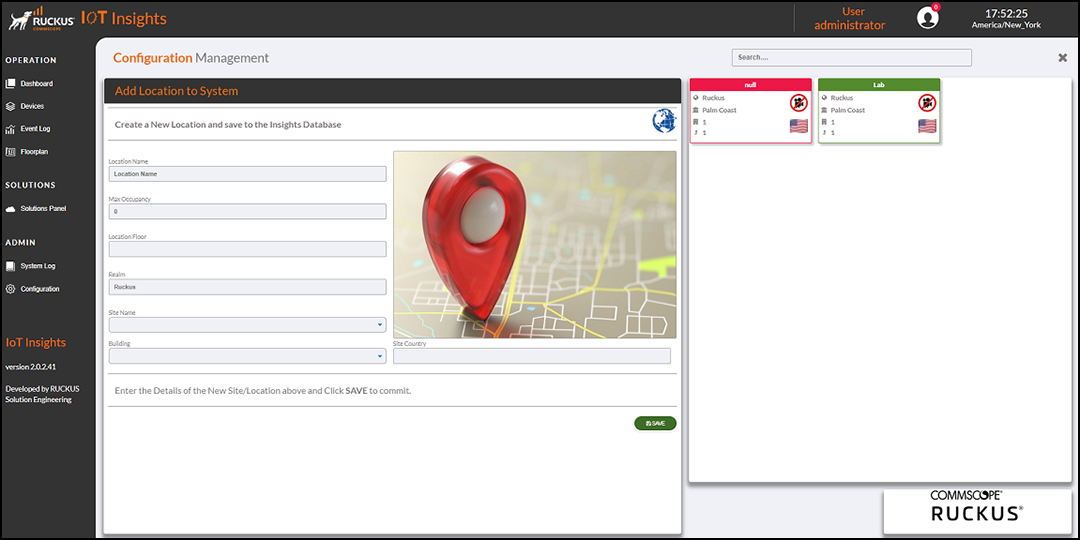1080x540 pixels.
Task: Open the user profile avatar icon
Action: pos(927,18)
